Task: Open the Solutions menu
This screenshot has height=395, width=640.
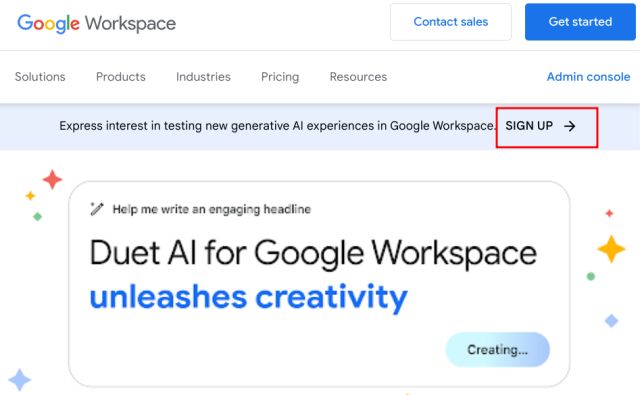Action: click(x=40, y=77)
